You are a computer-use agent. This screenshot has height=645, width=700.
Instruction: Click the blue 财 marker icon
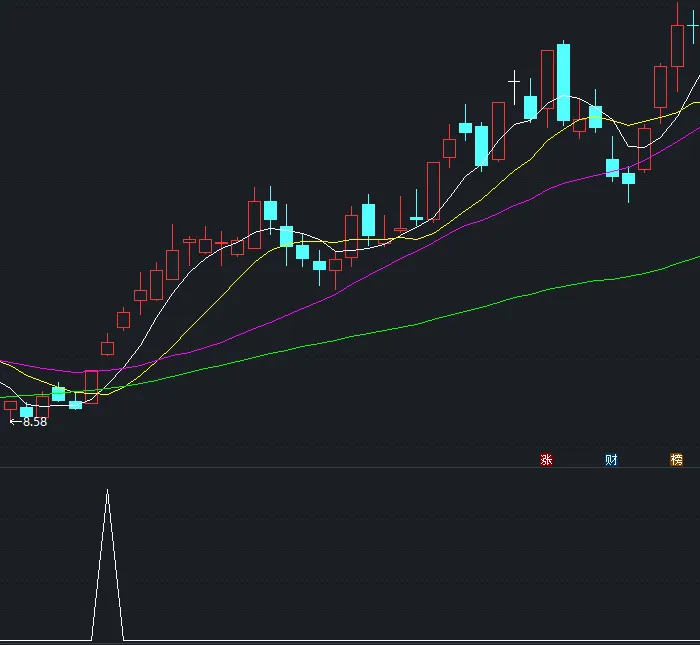tap(611, 459)
